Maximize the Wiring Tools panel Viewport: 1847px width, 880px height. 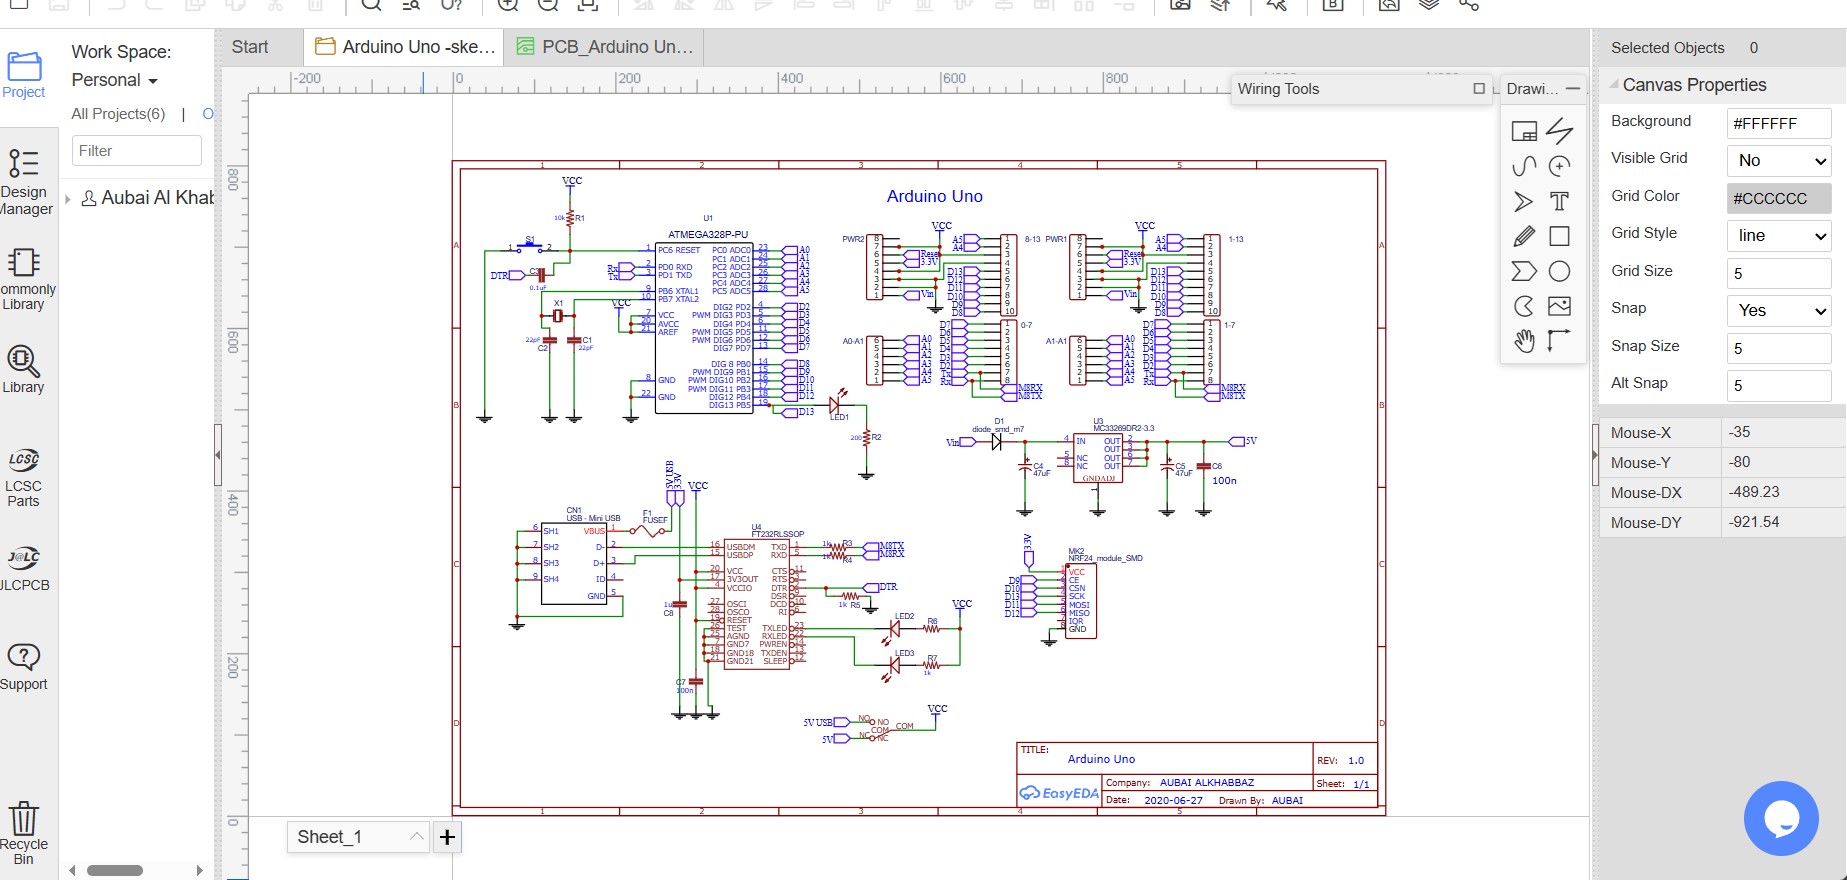(1479, 89)
